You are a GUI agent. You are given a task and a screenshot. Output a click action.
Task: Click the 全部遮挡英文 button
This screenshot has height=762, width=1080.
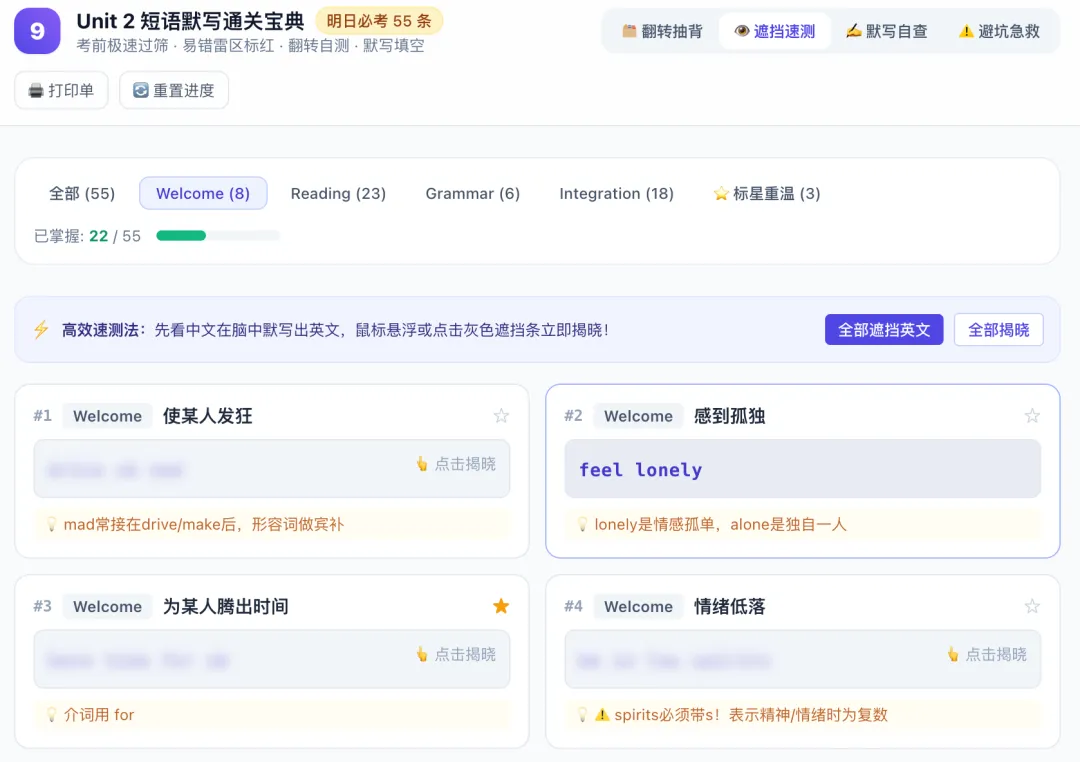[884, 330]
